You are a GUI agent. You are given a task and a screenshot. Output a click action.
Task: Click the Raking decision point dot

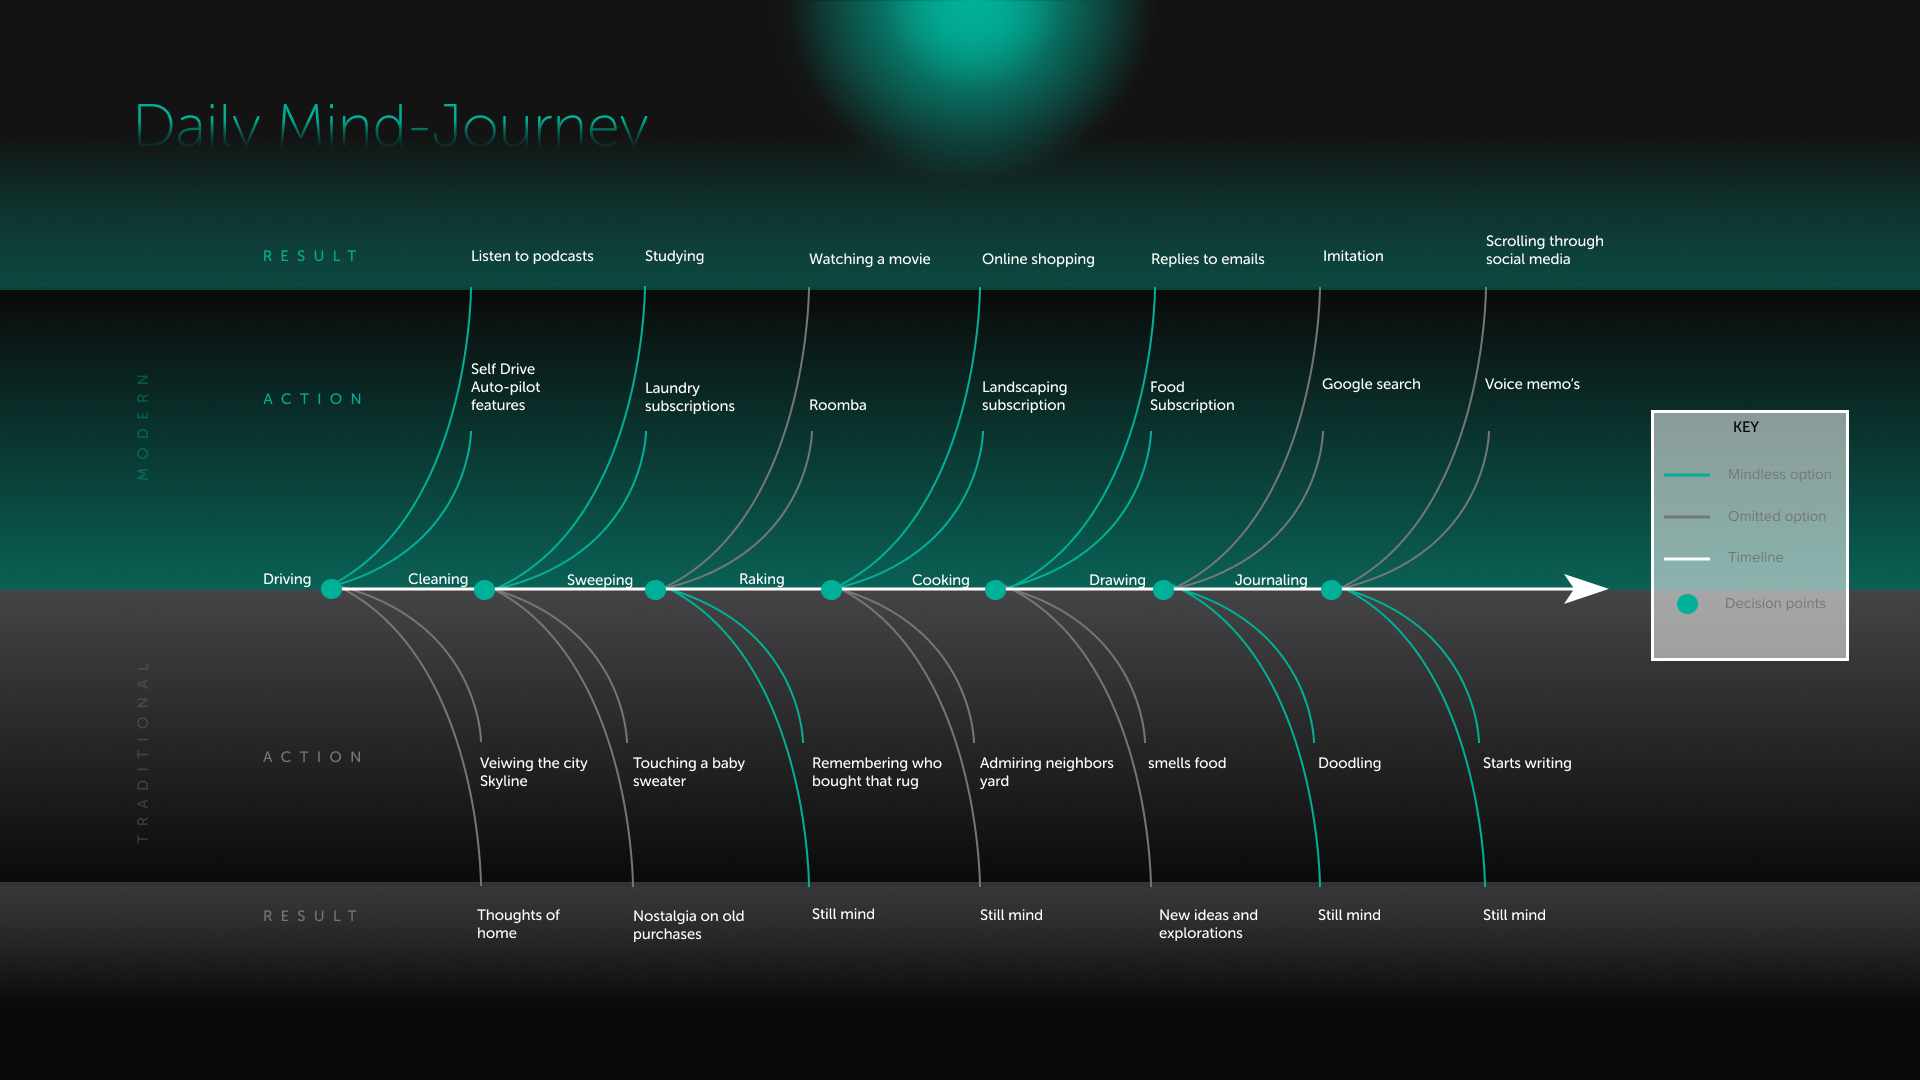coord(831,590)
